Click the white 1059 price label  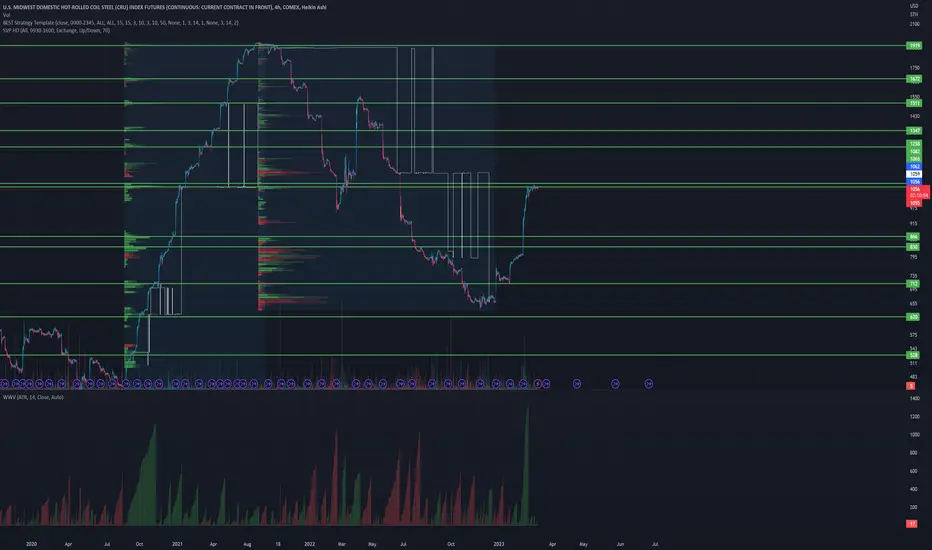914,174
